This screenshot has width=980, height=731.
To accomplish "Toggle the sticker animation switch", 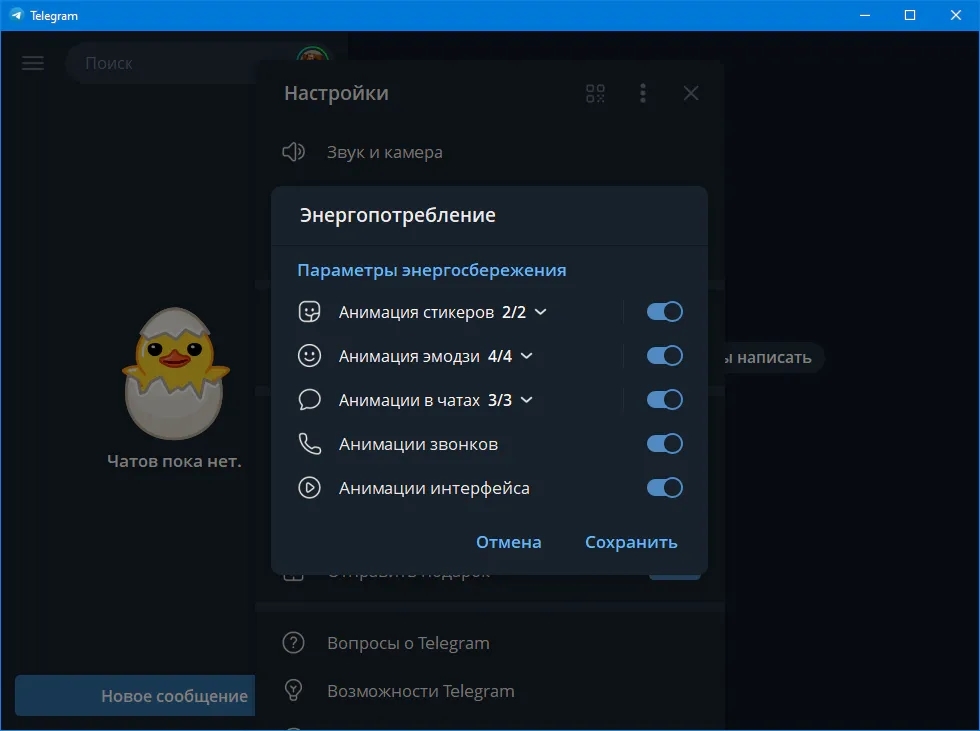I will [664, 312].
